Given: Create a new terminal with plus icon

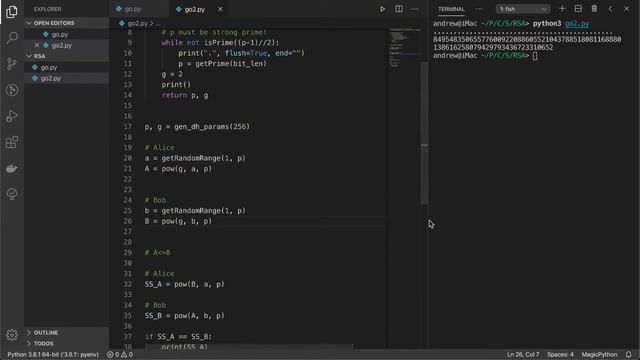Looking at the screenshot, I should tap(562, 9).
